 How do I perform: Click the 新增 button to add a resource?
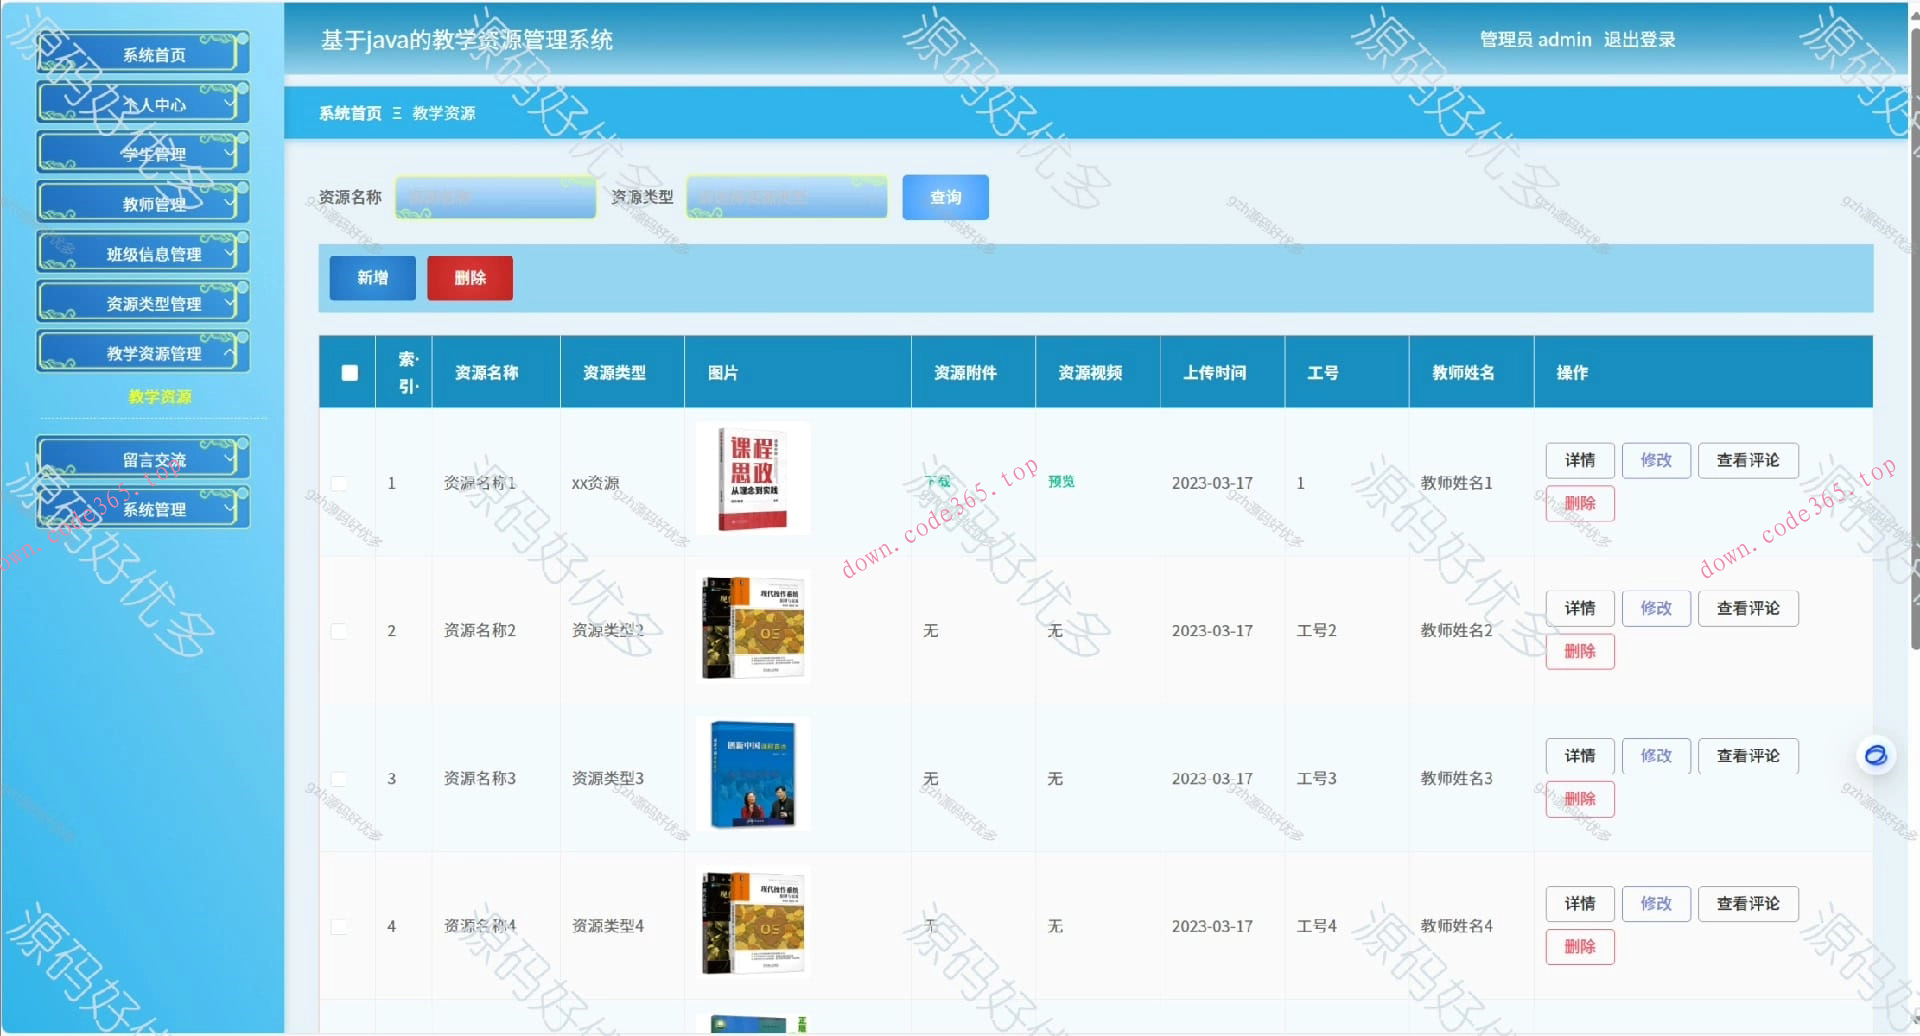[x=371, y=278]
